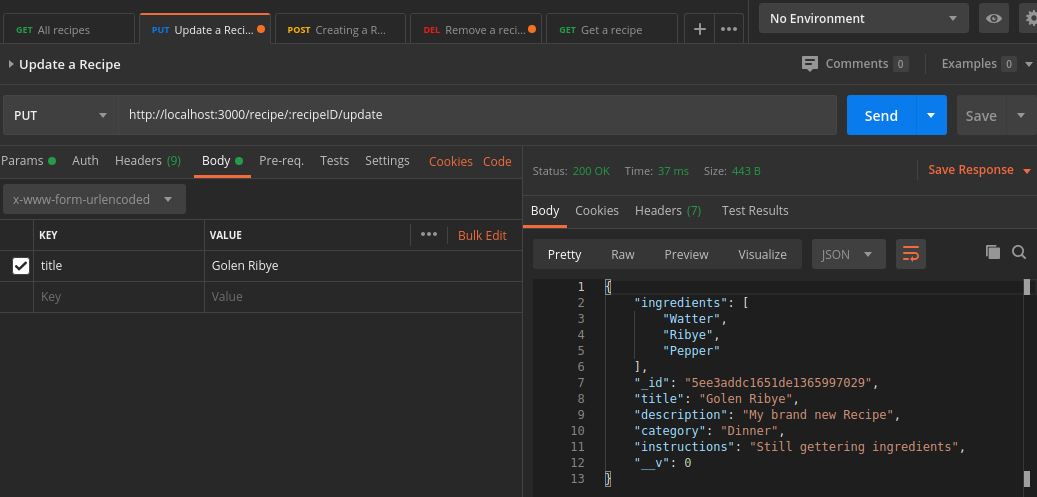The height and width of the screenshot is (497, 1037).
Task: Open the request Settings tab
Action: click(387, 161)
